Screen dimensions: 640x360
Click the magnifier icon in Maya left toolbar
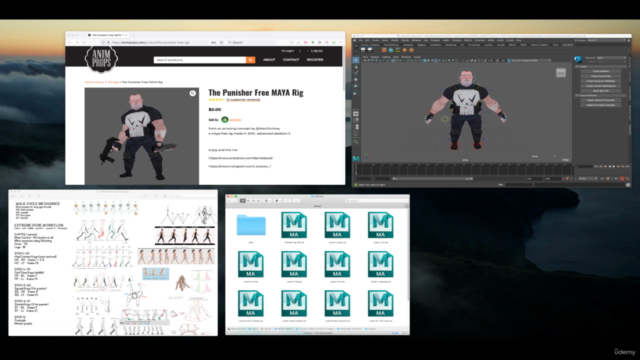click(x=356, y=142)
